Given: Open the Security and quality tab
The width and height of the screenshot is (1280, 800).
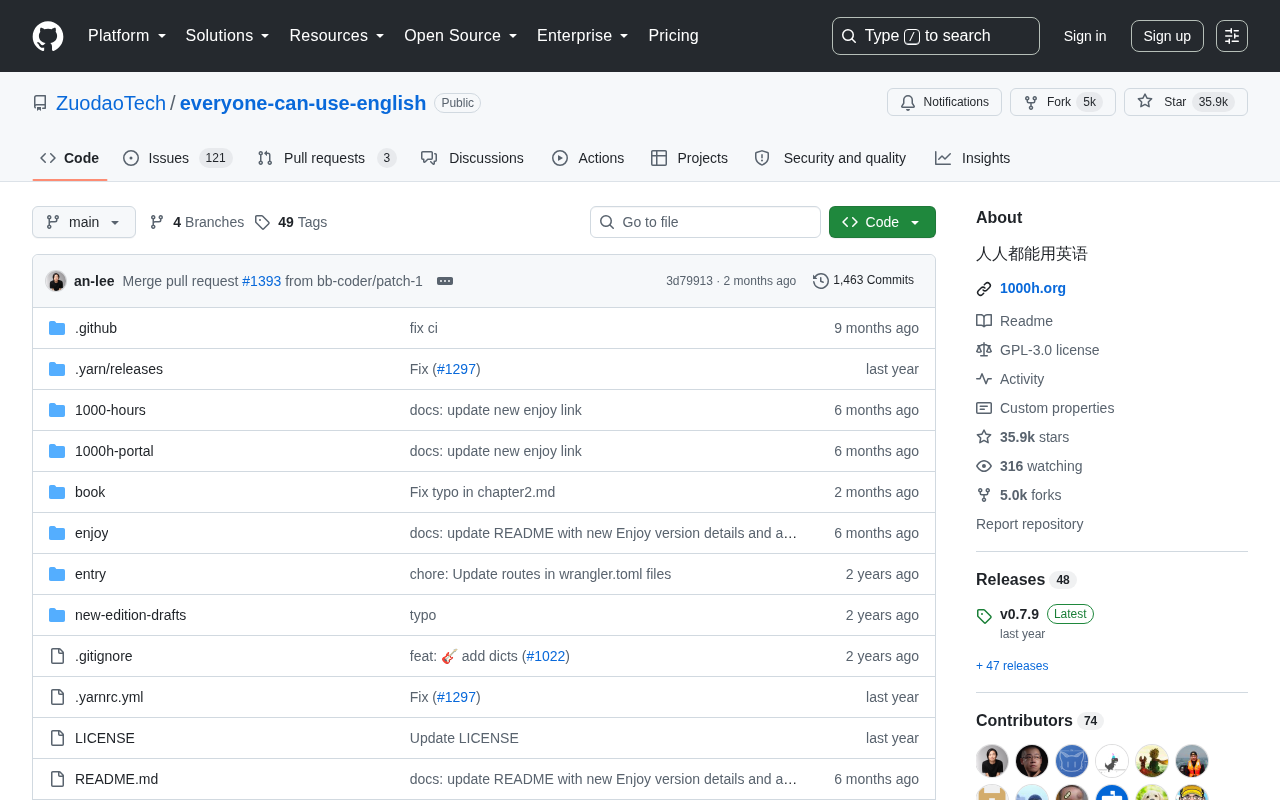Looking at the screenshot, I should pyautogui.click(x=830, y=158).
